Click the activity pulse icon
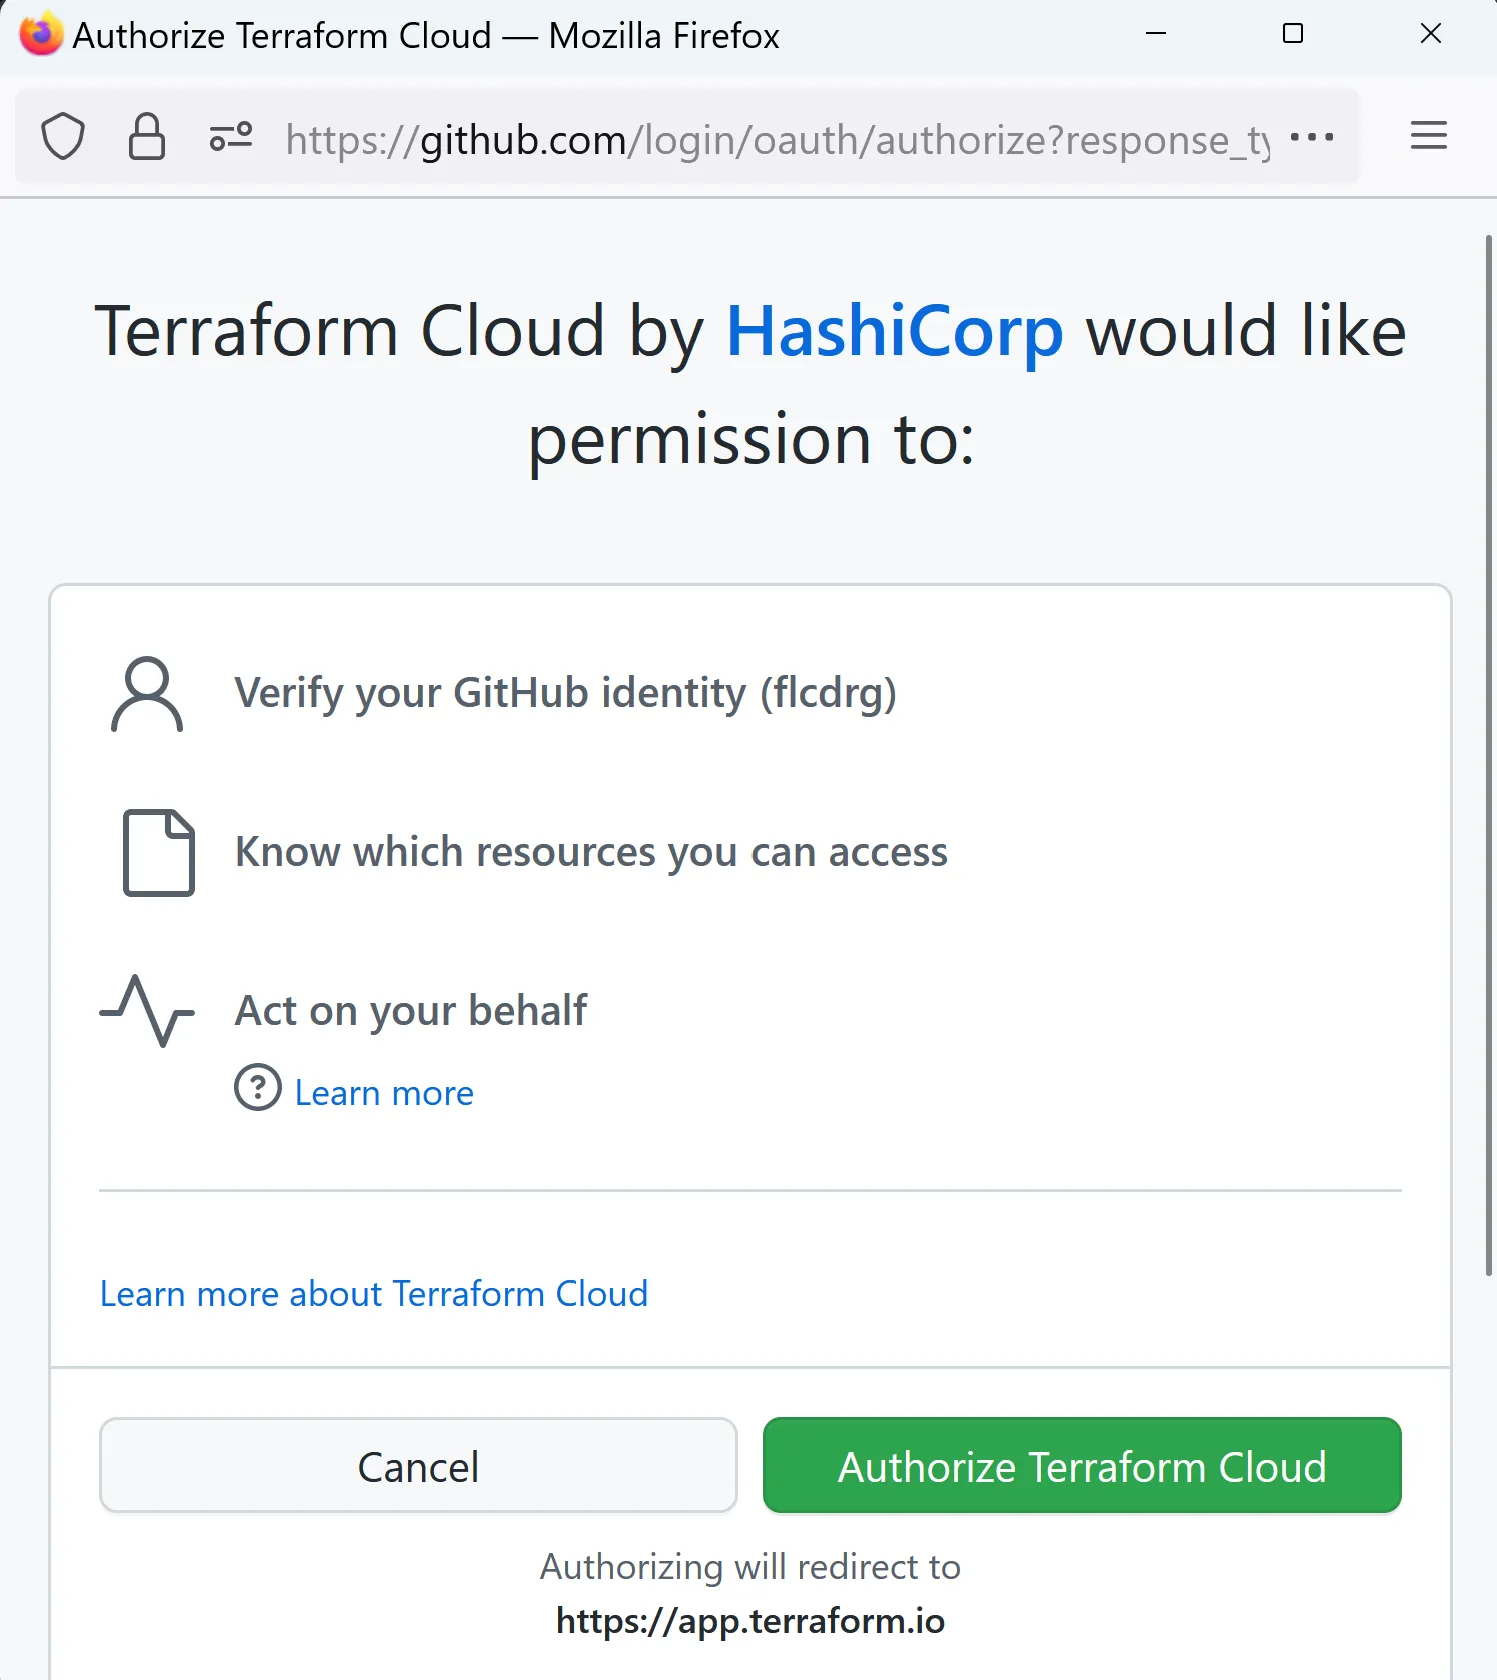This screenshot has width=1497, height=1680. pyautogui.click(x=147, y=1010)
